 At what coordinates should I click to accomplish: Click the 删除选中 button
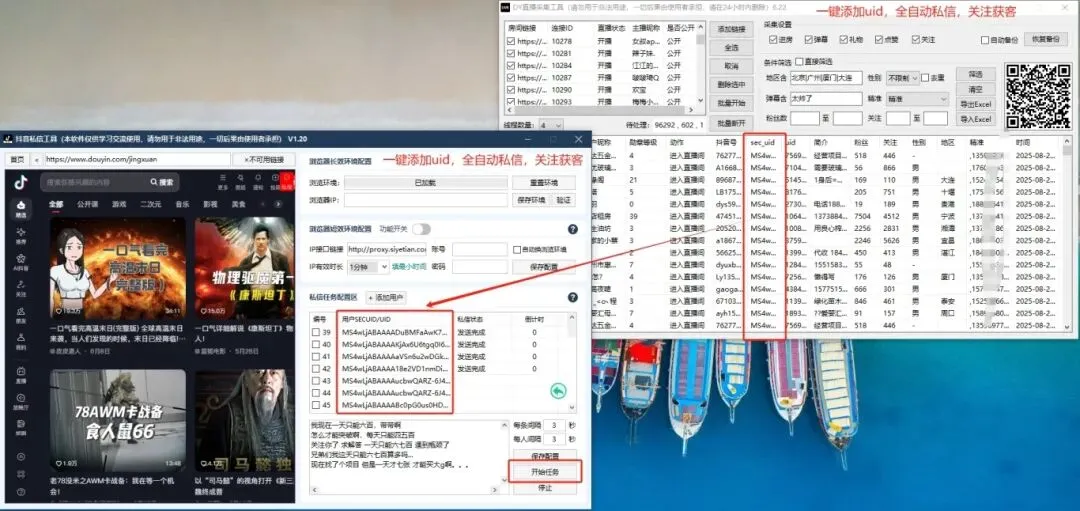731,85
